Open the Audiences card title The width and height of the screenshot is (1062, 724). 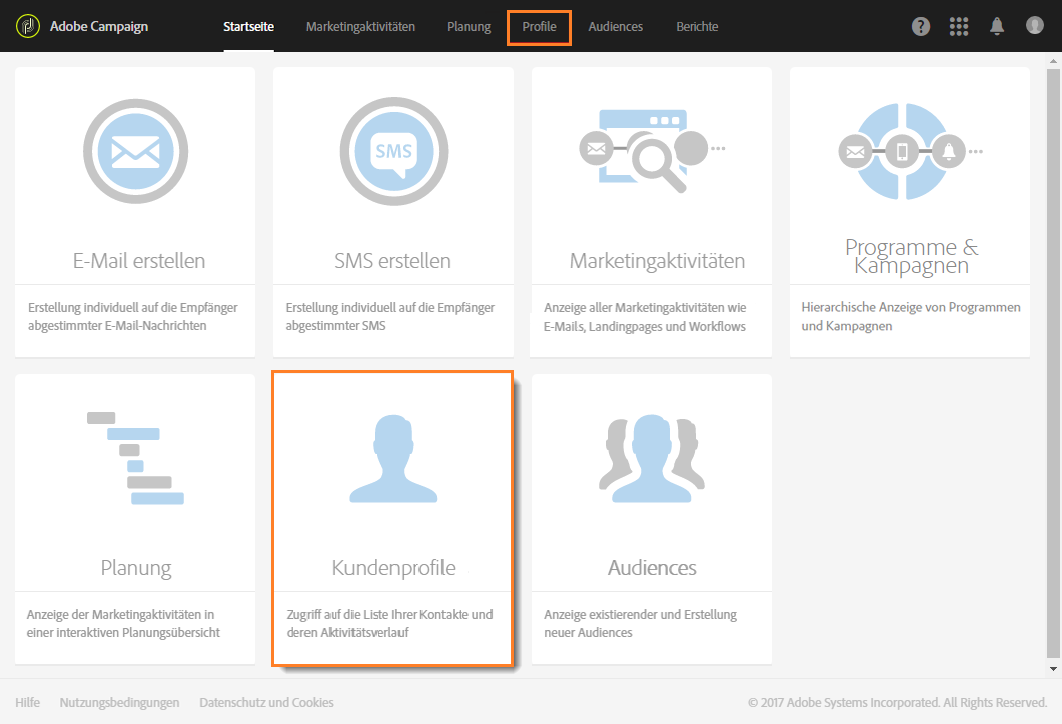[652, 568]
